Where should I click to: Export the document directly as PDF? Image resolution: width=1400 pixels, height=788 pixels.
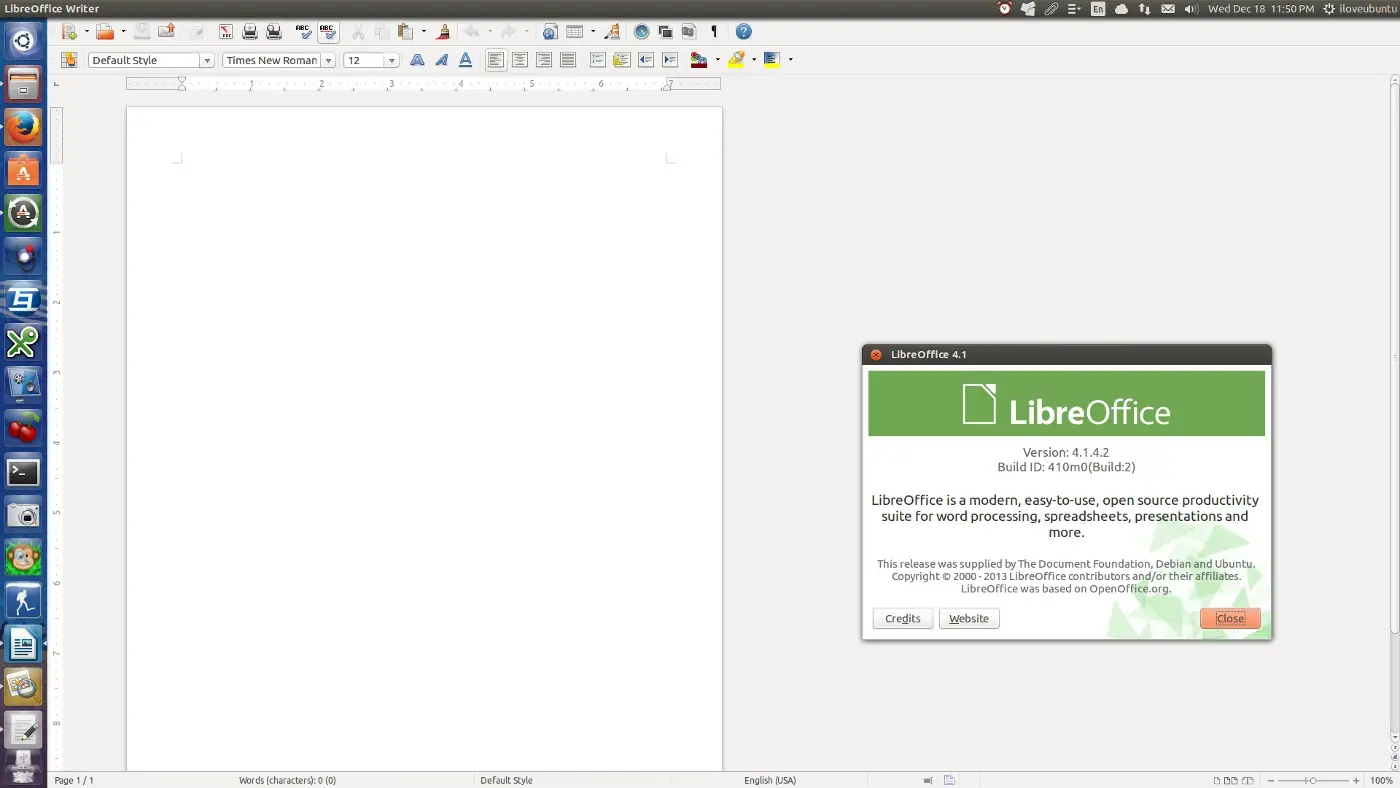[x=225, y=32]
